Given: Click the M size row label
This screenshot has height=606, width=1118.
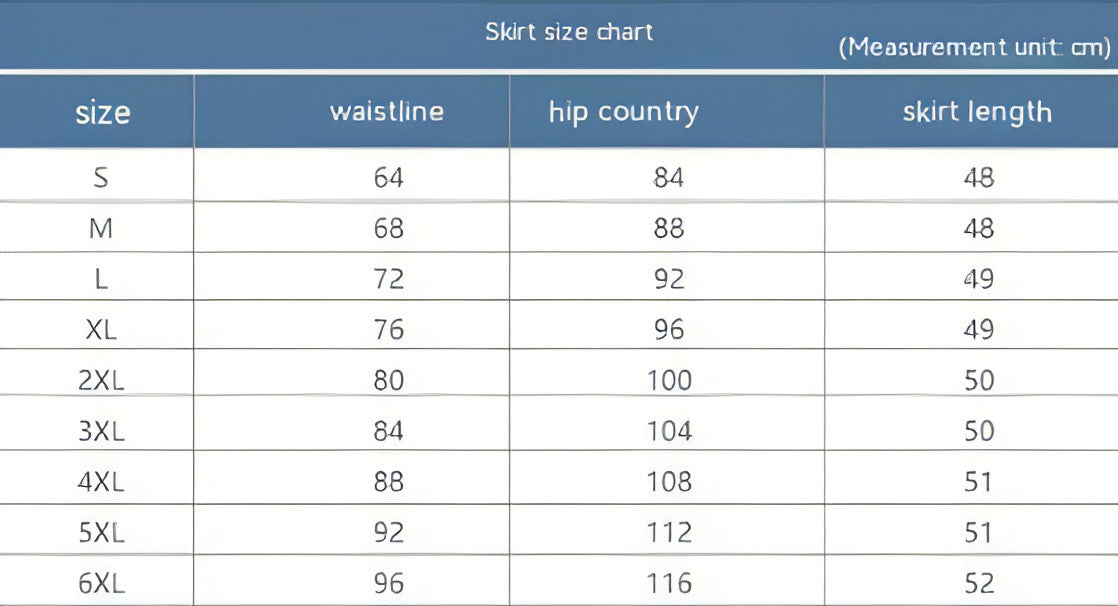Looking at the screenshot, I should [101, 228].
